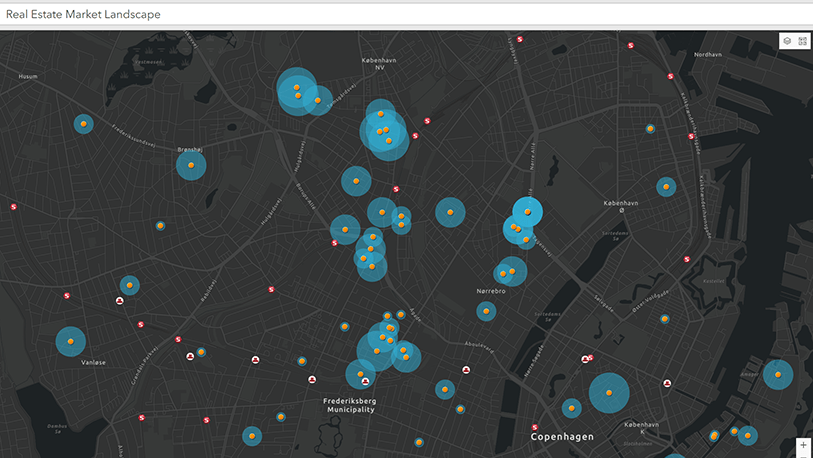
Task: Click the bright blue bubble on Tagensvej
Action: [528, 212]
